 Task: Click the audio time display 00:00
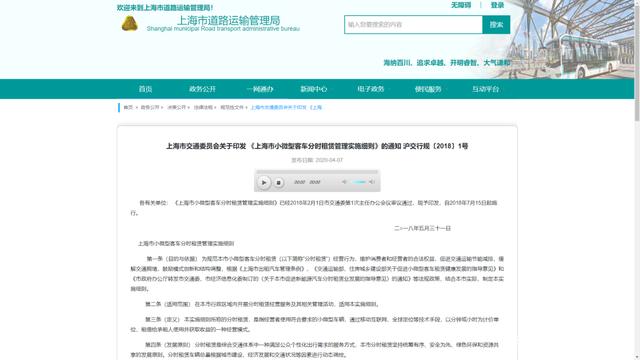click(x=307, y=182)
